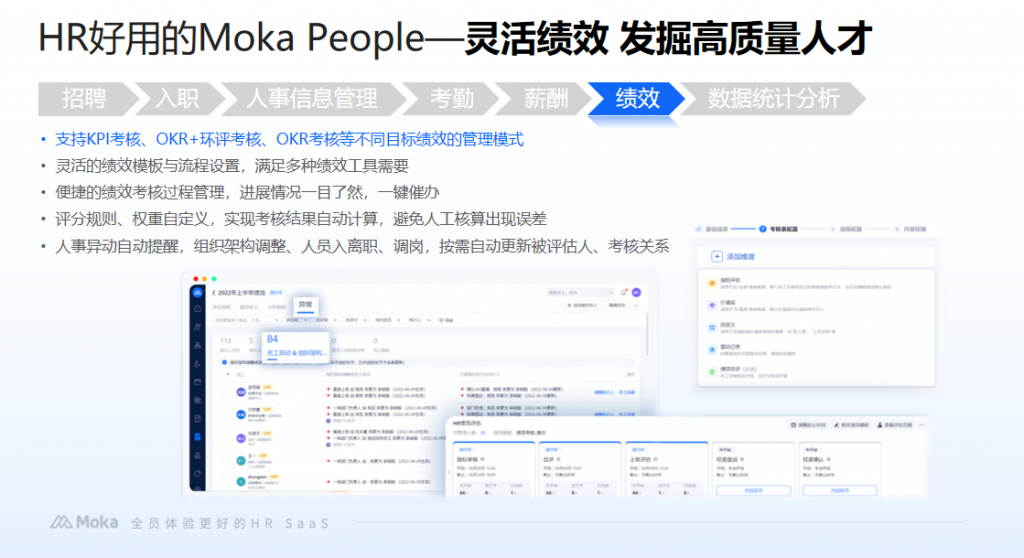Open the three-dots menu beside 查看评估范围
This screenshot has height=558, width=1024.
(x=920, y=425)
